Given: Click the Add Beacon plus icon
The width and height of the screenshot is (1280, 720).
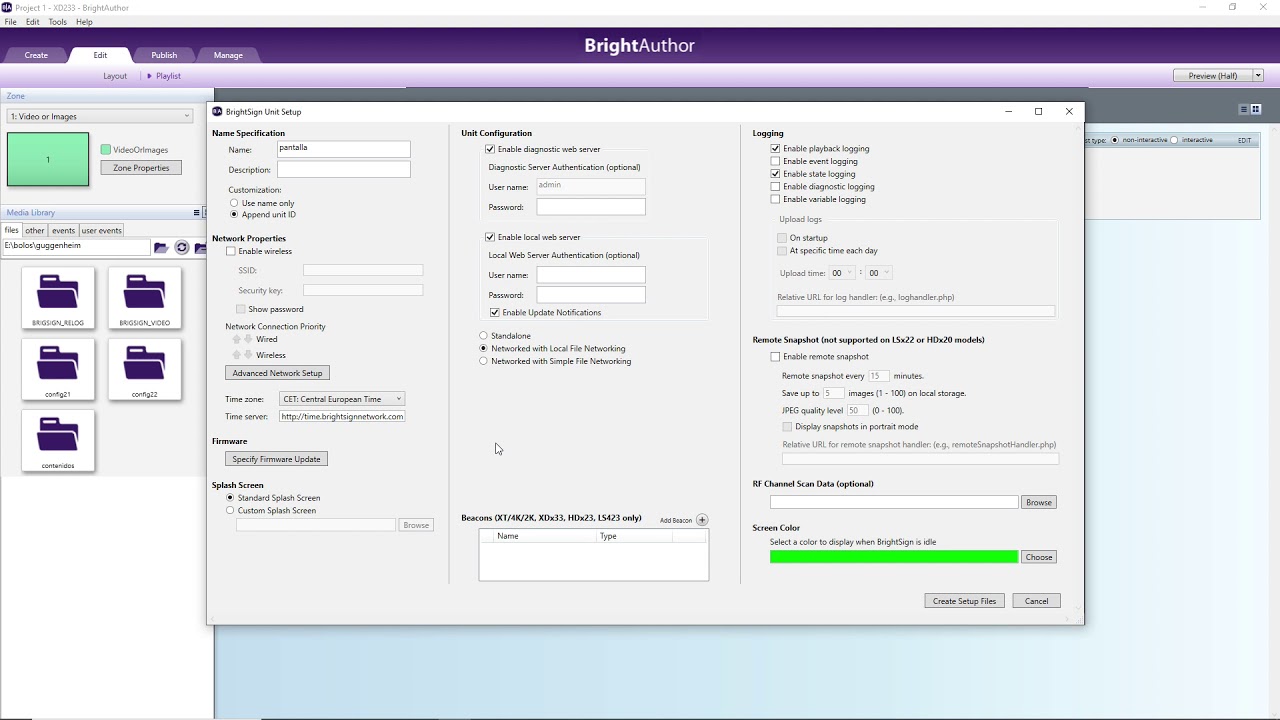Looking at the screenshot, I should (702, 520).
